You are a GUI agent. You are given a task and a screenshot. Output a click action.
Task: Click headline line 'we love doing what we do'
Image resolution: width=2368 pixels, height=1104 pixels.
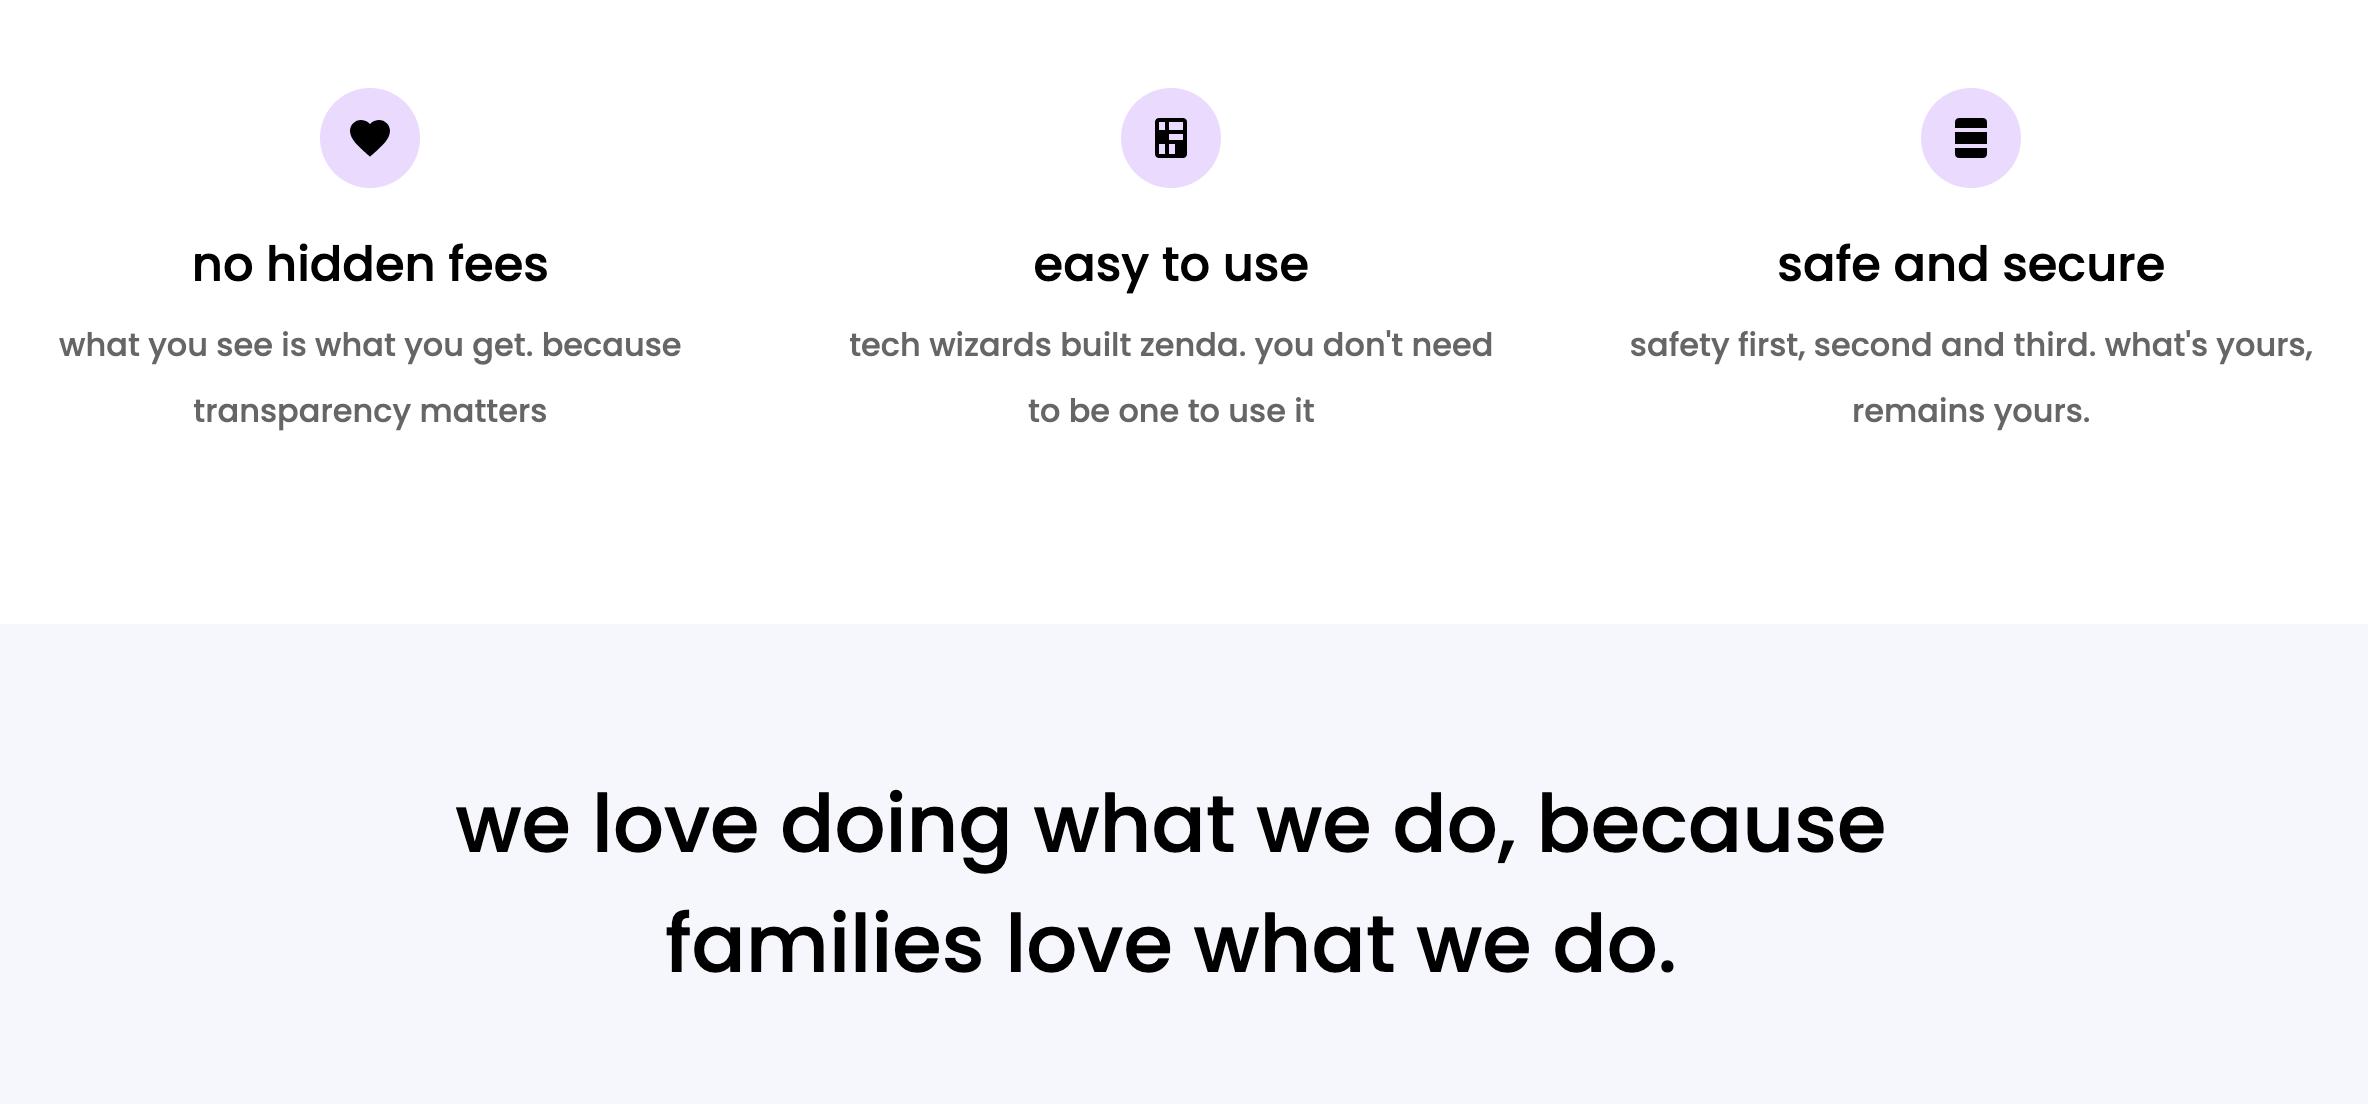coord(1170,825)
